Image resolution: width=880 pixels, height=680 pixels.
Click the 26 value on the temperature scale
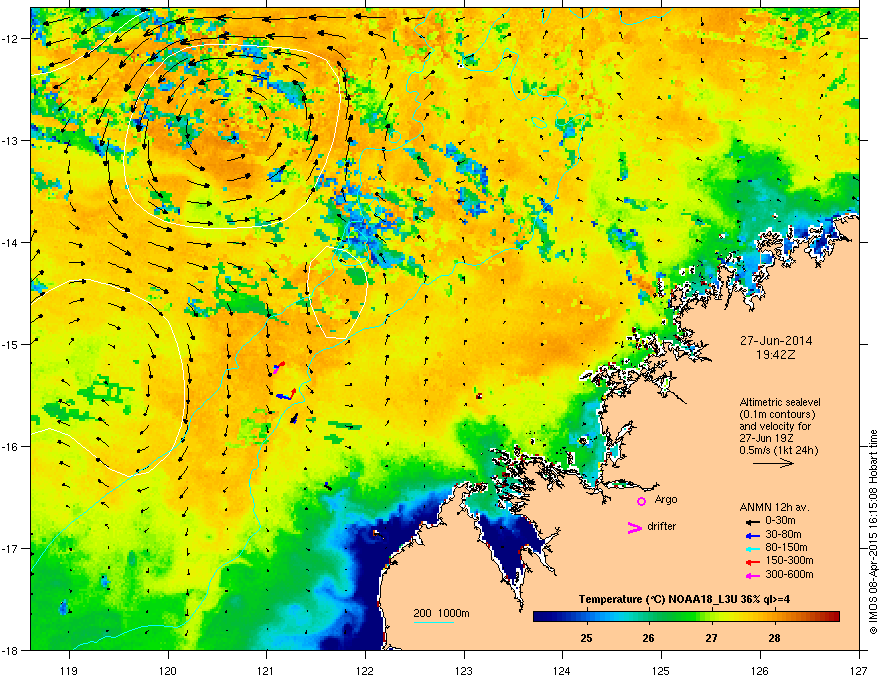649,638
